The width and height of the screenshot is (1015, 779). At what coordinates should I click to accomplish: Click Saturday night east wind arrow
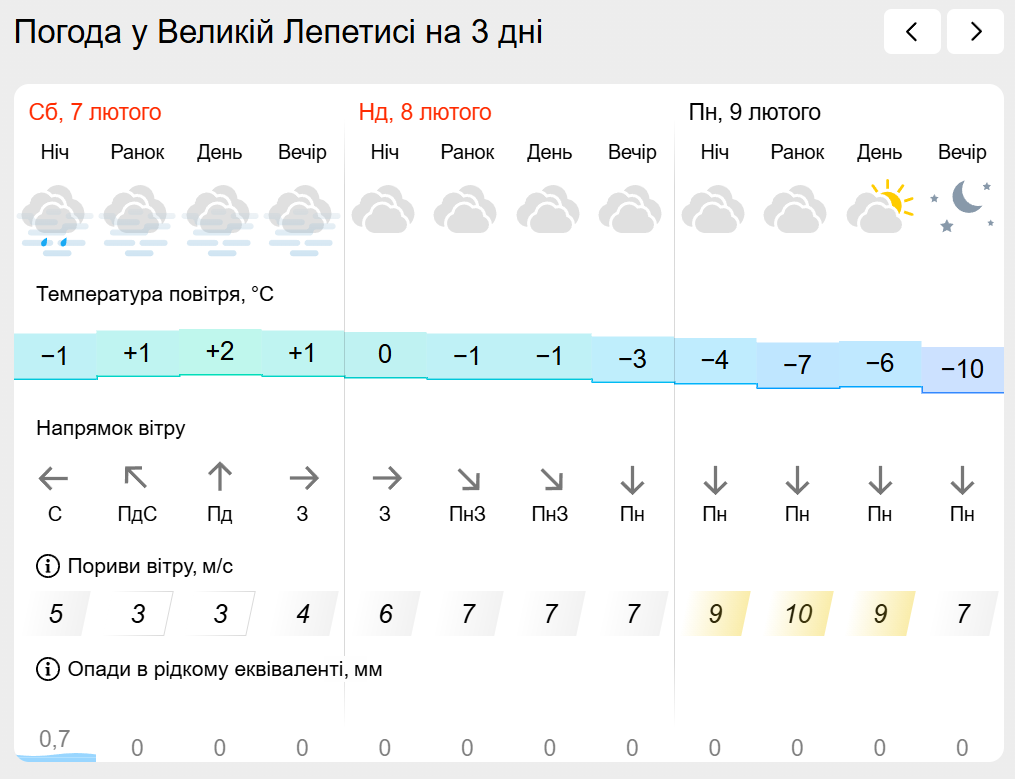click(x=55, y=480)
